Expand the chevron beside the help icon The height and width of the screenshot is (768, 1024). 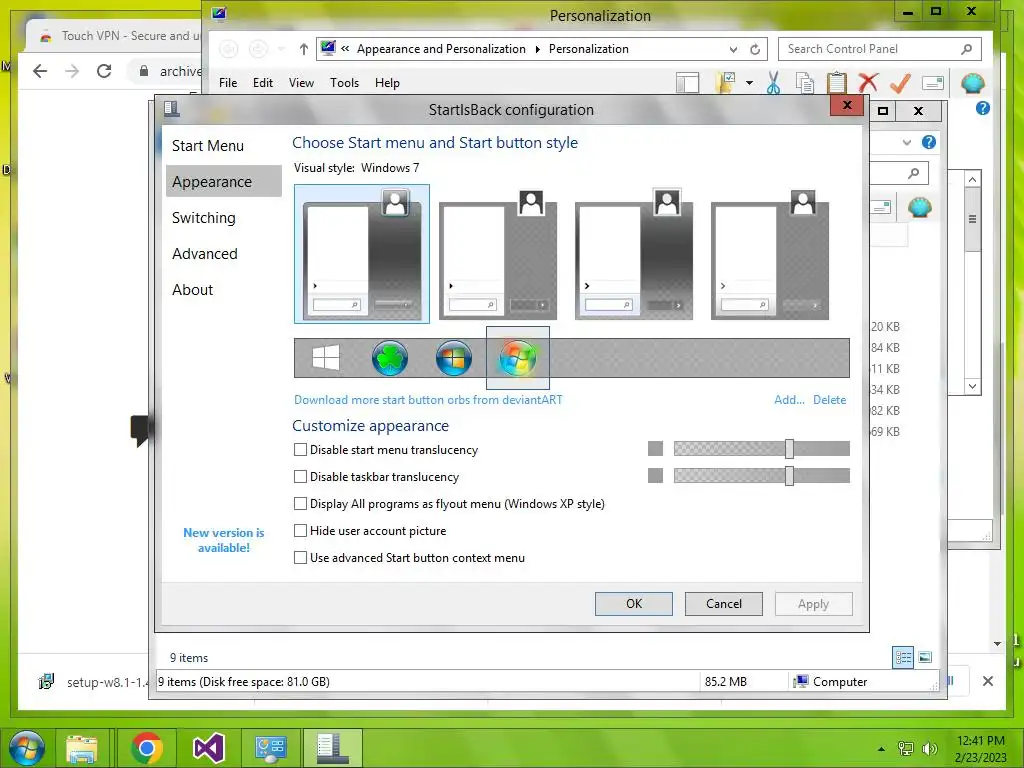[906, 142]
